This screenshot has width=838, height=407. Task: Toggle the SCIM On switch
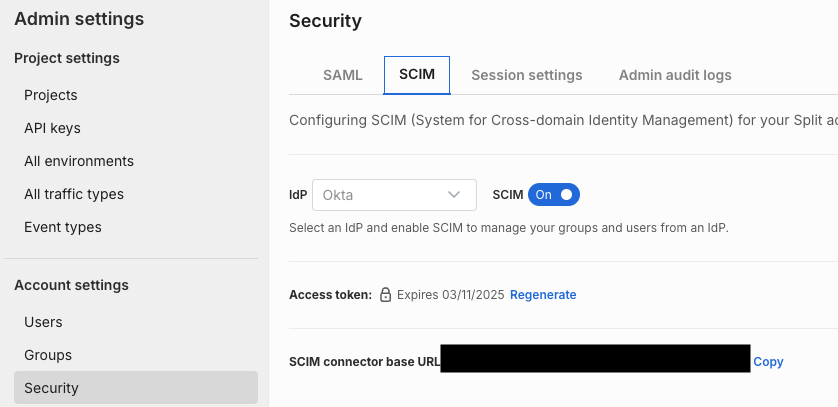pos(554,195)
